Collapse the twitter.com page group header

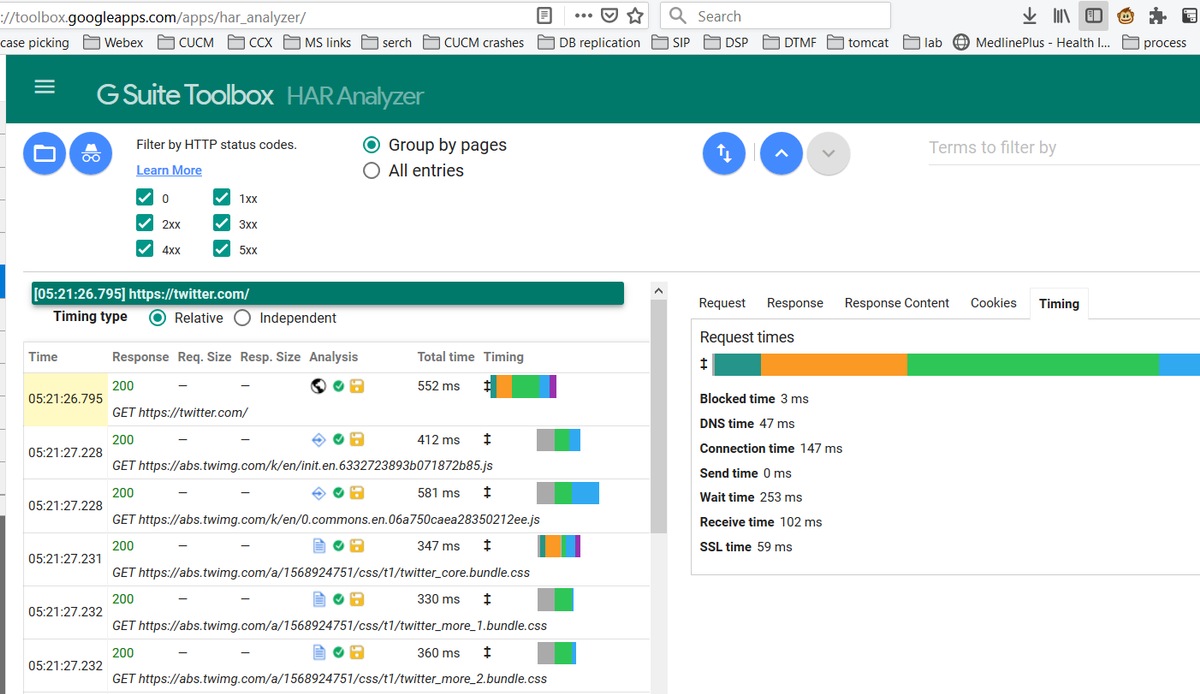pos(328,294)
